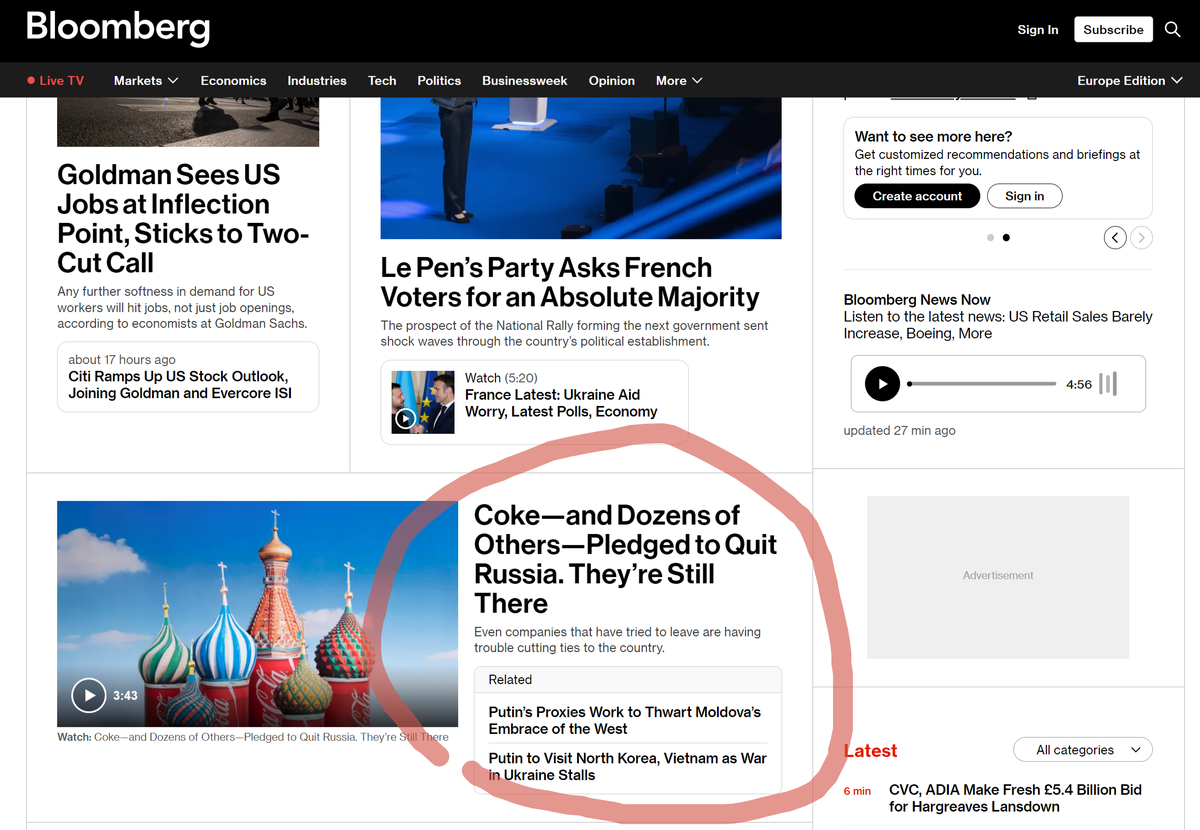The height and width of the screenshot is (830, 1200).
Task: Click the Watch Coke video caption
Action: (253, 737)
